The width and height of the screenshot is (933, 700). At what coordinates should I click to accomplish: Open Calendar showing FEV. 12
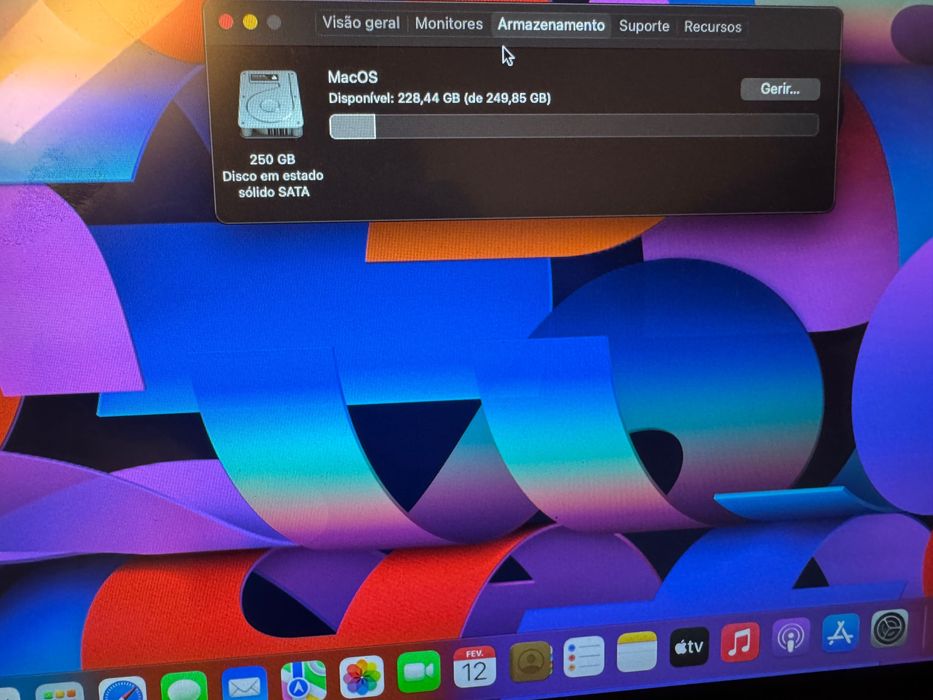(474, 667)
